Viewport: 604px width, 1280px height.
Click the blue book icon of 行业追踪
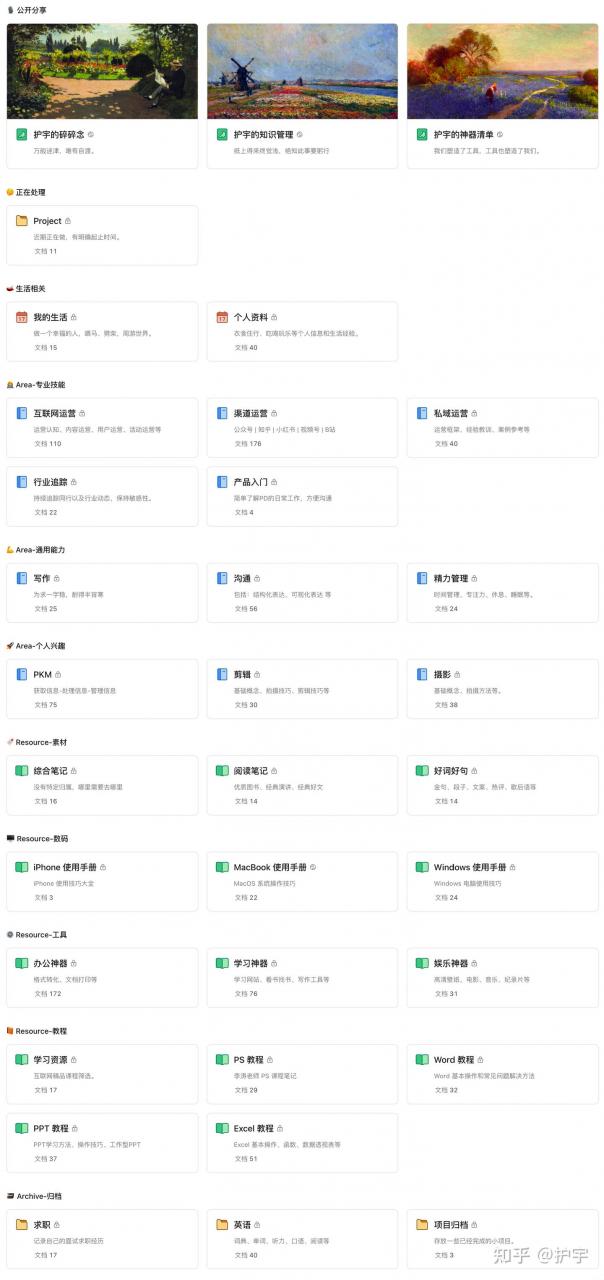point(22,482)
